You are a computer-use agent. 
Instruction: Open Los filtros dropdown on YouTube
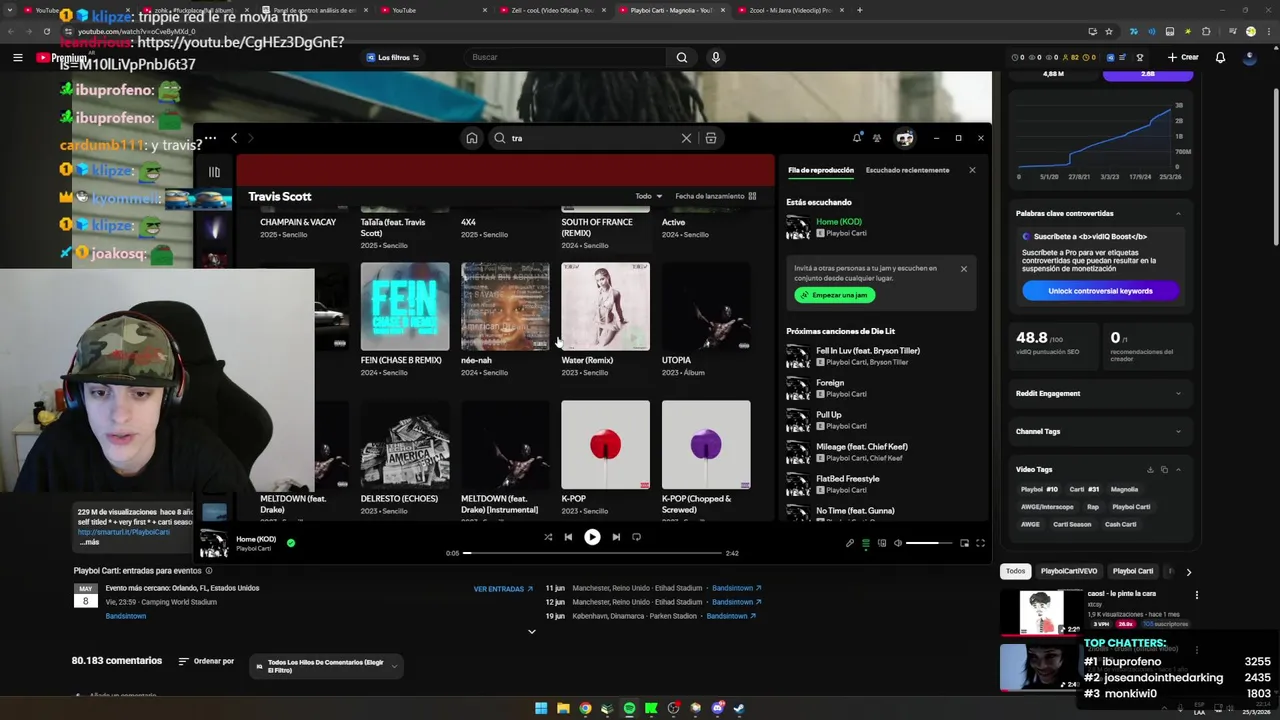coord(393,57)
